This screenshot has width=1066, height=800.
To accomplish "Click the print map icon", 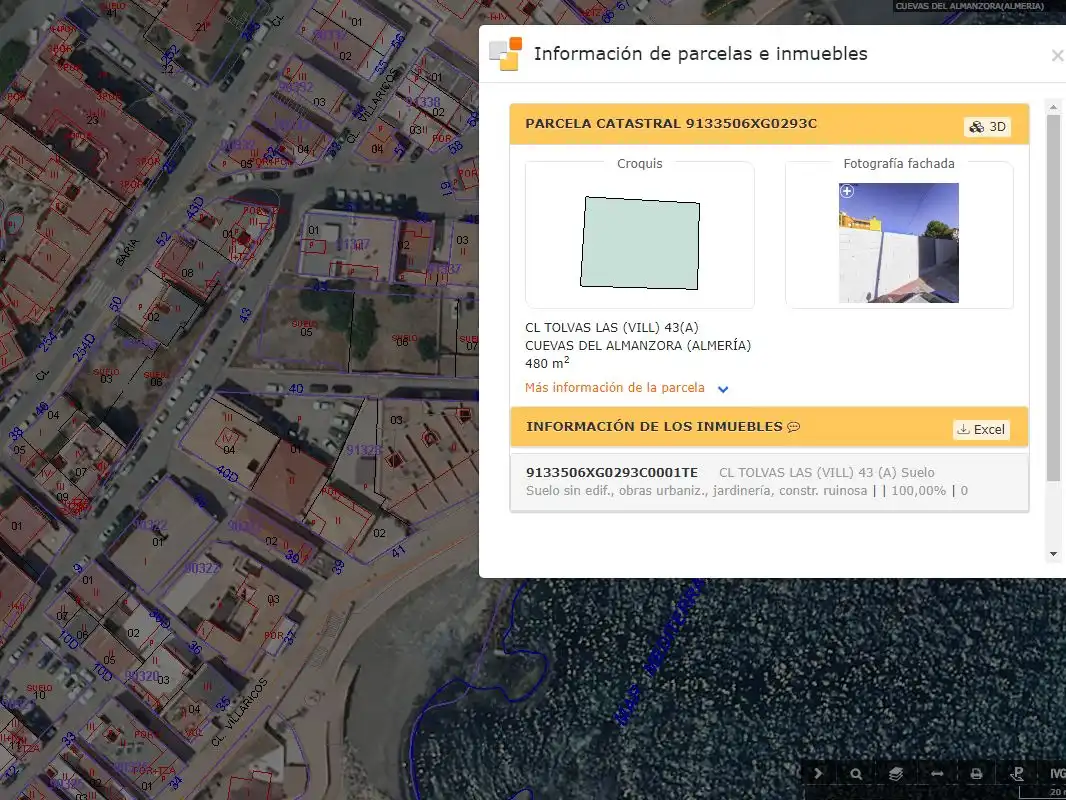I will [976, 773].
